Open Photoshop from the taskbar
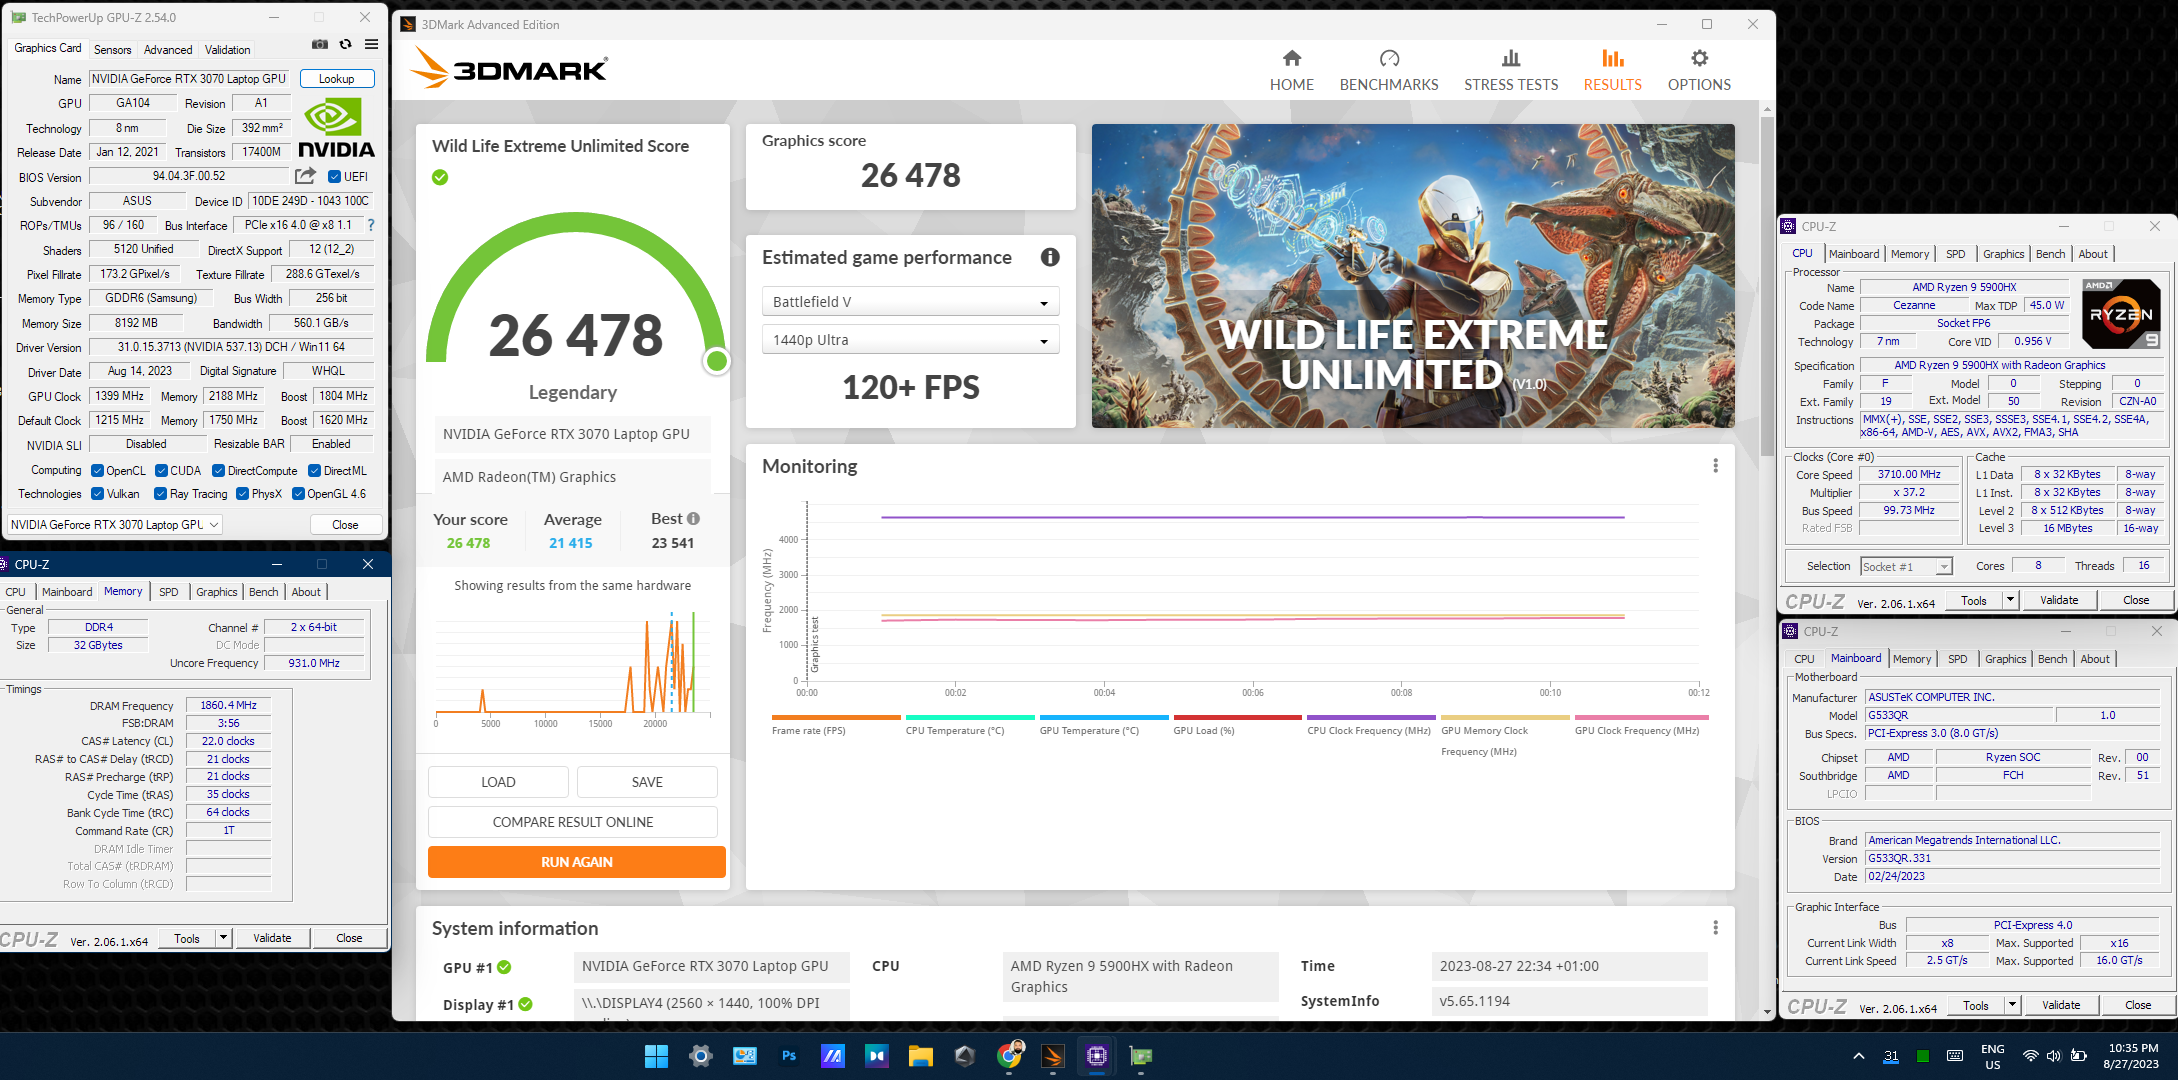 tap(789, 1056)
